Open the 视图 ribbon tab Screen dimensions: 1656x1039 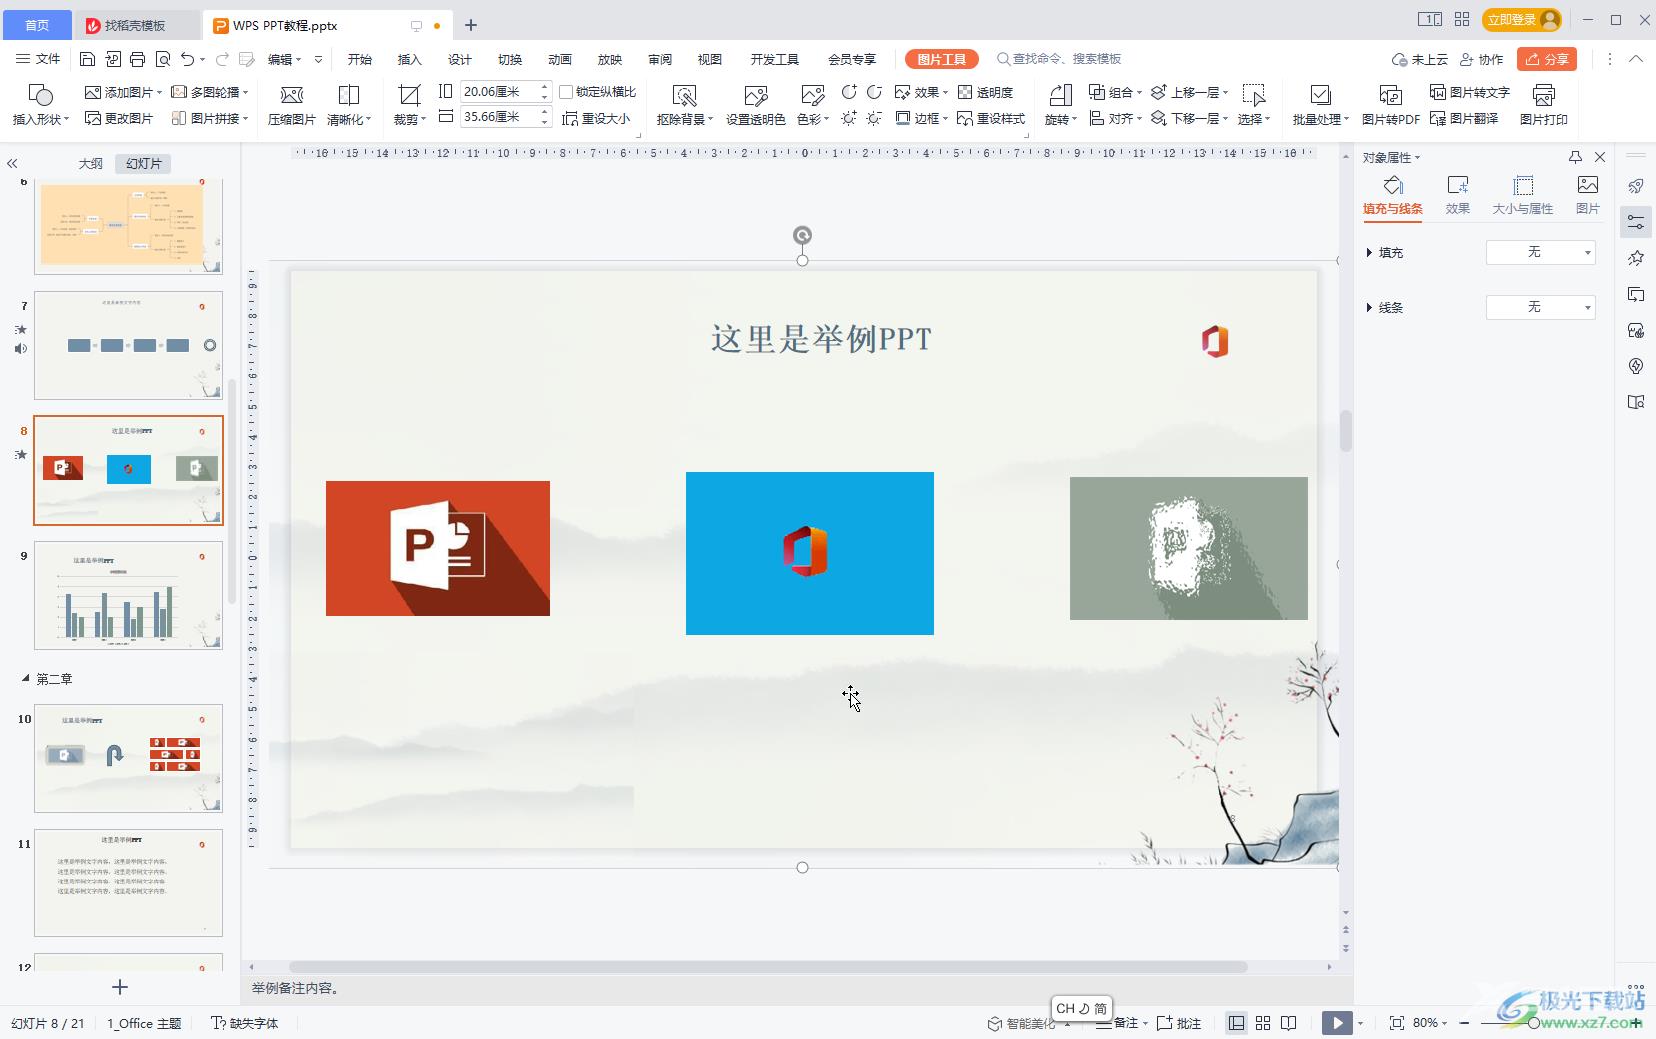tap(710, 59)
